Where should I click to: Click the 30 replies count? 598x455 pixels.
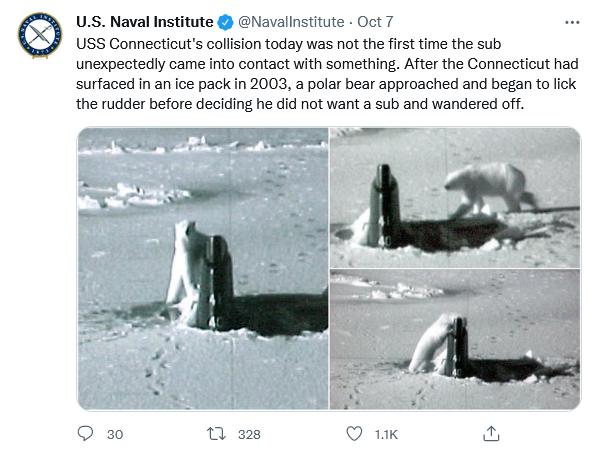coord(115,434)
